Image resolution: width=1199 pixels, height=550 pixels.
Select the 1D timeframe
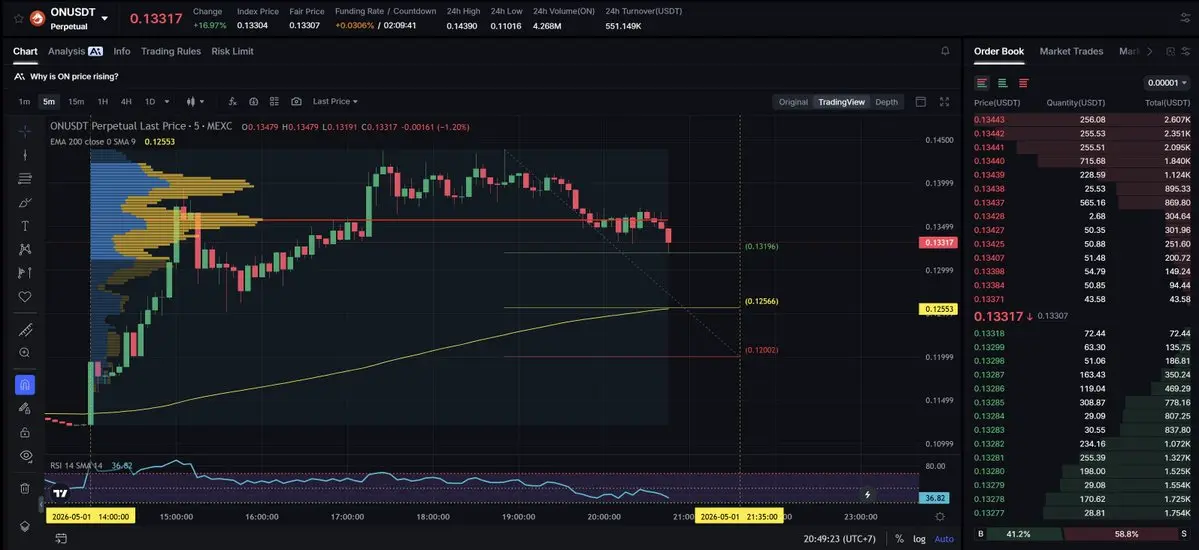click(150, 102)
